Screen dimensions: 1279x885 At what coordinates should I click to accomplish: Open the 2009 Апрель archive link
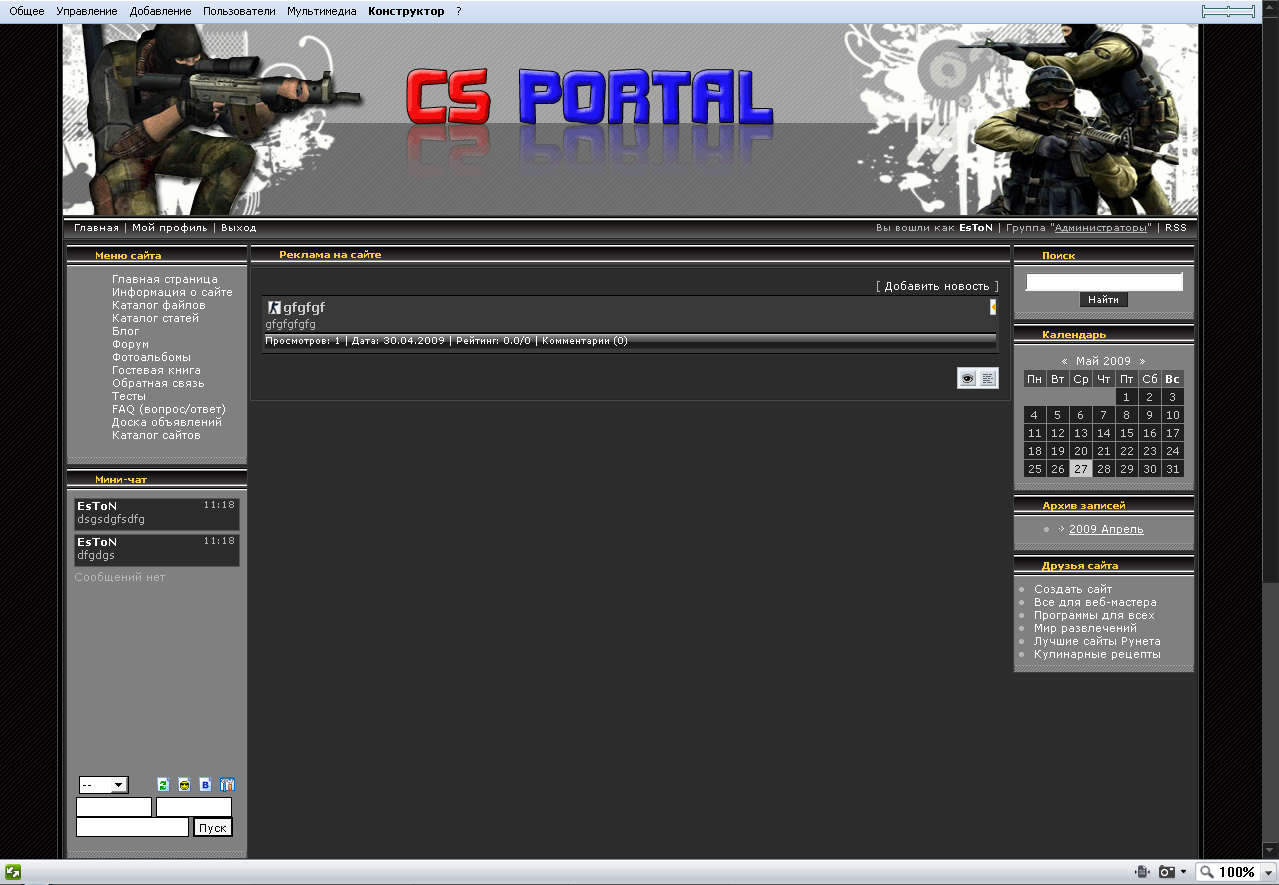pyautogui.click(x=1106, y=530)
